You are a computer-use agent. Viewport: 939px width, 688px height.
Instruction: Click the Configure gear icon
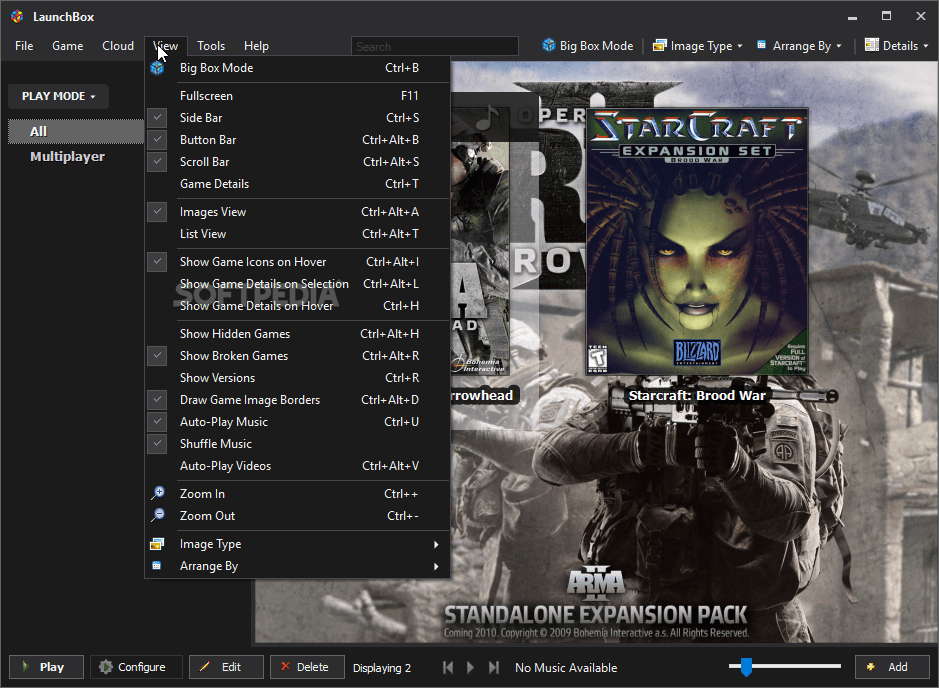(x=105, y=666)
